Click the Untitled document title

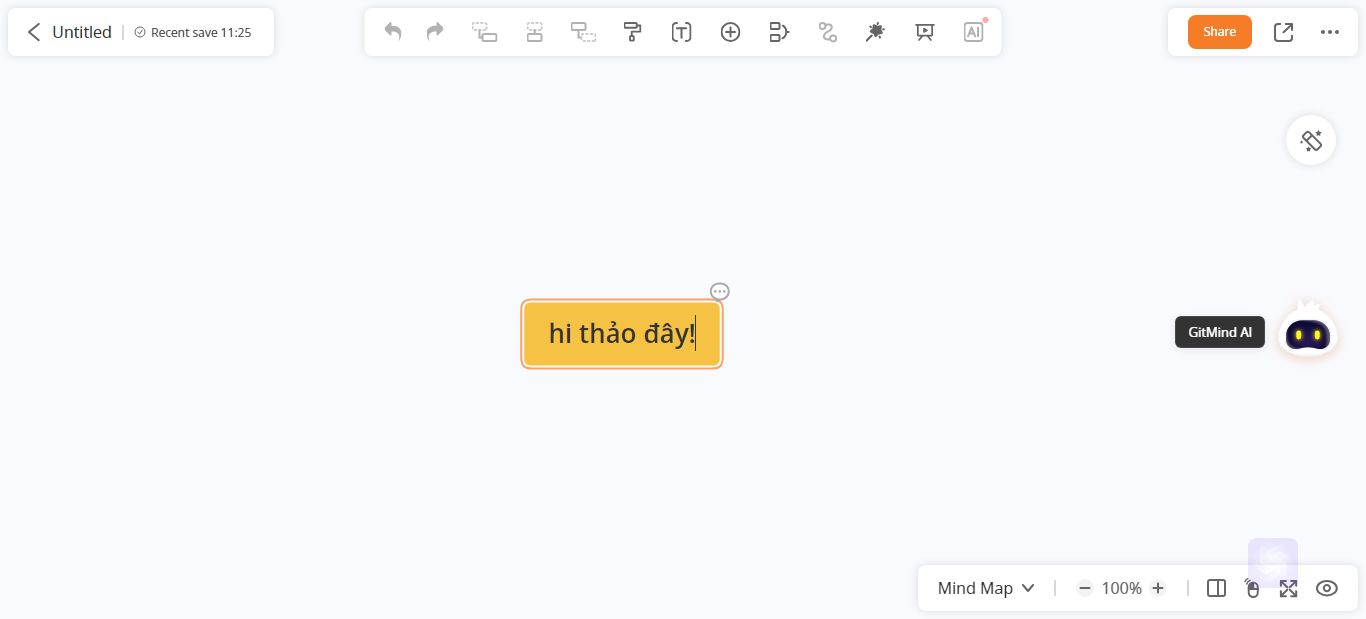coord(82,32)
